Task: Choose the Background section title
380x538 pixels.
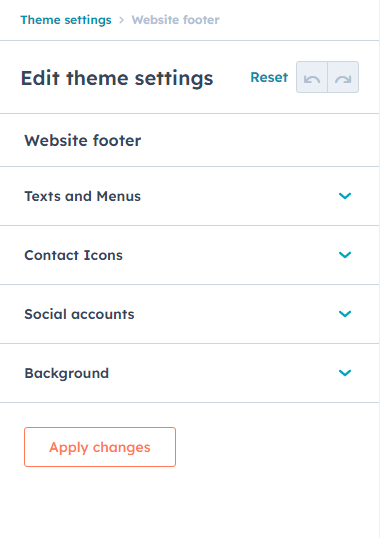Action: coord(67,373)
